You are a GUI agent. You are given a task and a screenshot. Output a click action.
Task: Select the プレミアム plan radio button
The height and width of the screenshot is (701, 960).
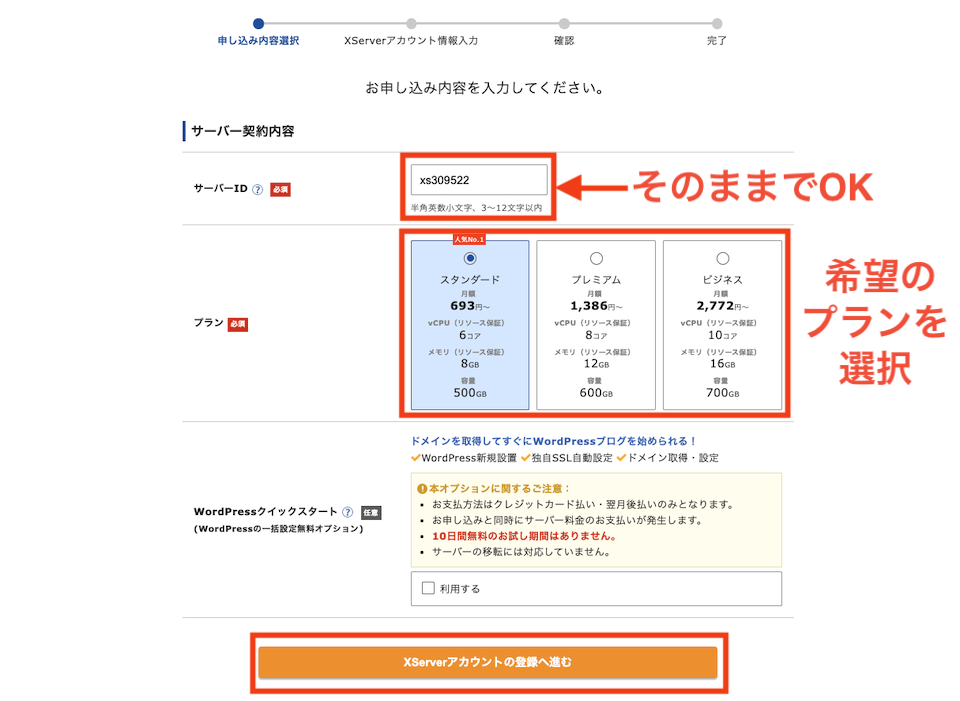click(596, 258)
